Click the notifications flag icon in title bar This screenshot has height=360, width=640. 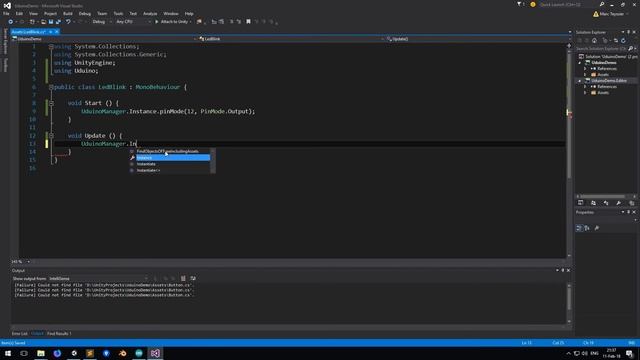pyautogui.click(x=520, y=4)
